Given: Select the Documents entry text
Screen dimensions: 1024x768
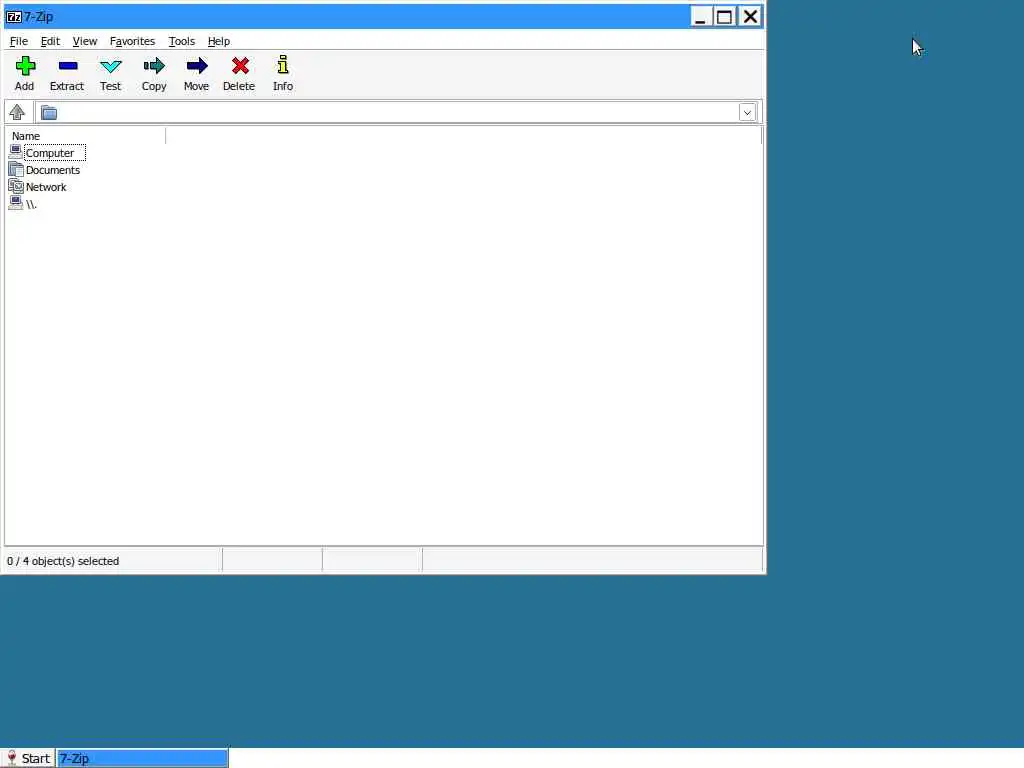Looking at the screenshot, I should point(53,170).
